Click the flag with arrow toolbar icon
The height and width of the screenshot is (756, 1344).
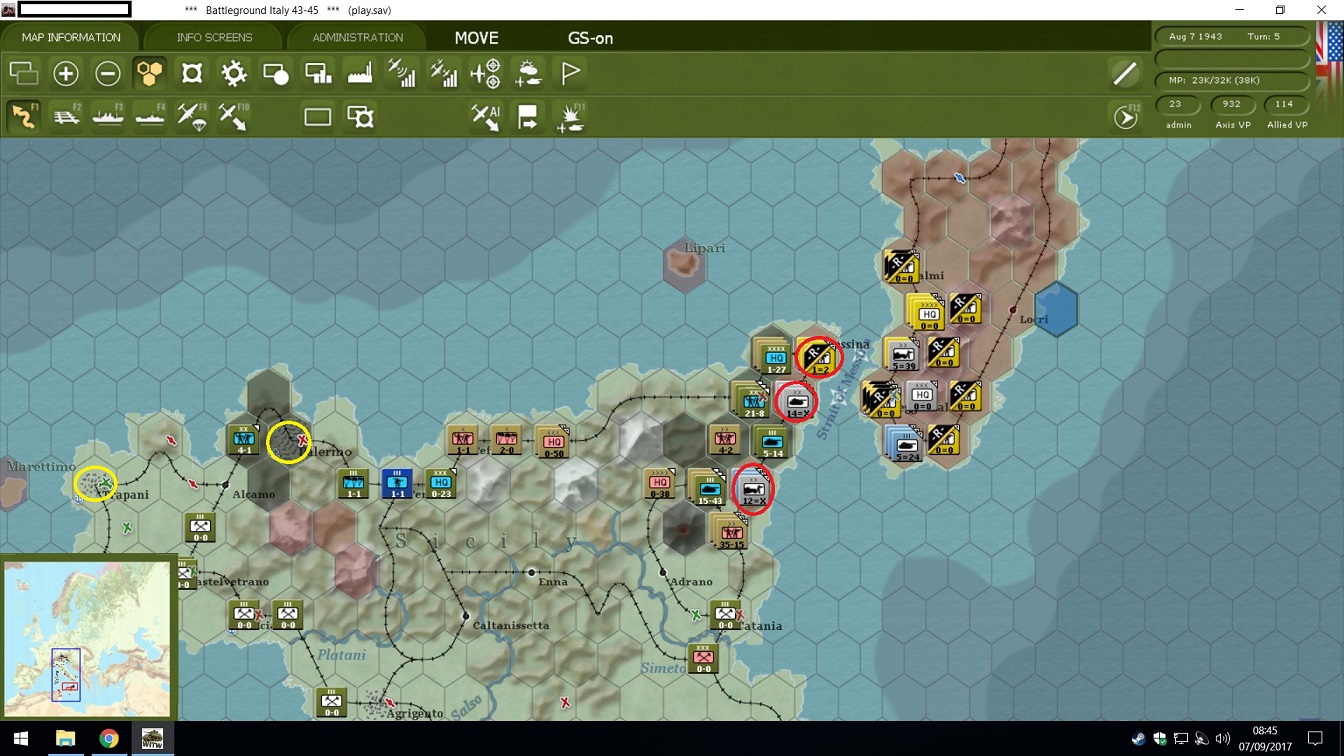(x=528, y=117)
